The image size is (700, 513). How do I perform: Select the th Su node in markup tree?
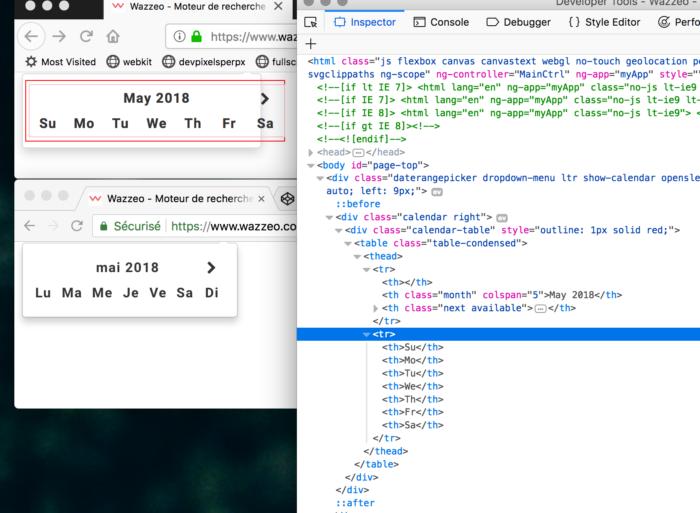pyautogui.click(x=412, y=347)
